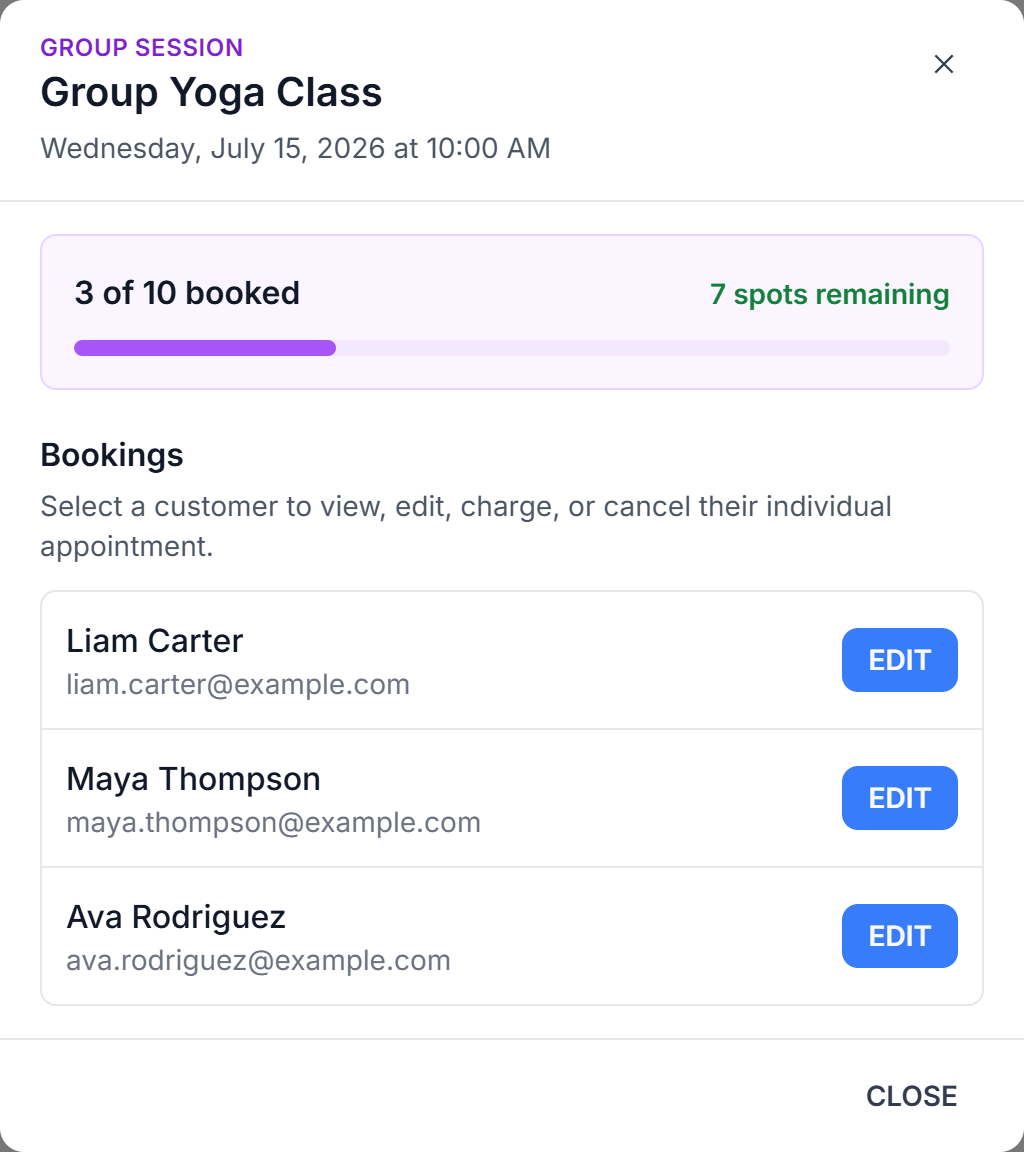The image size is (1024, 1152).
Task: Edit Ava Rodriguez's booking
Action: tap(899, 936)
